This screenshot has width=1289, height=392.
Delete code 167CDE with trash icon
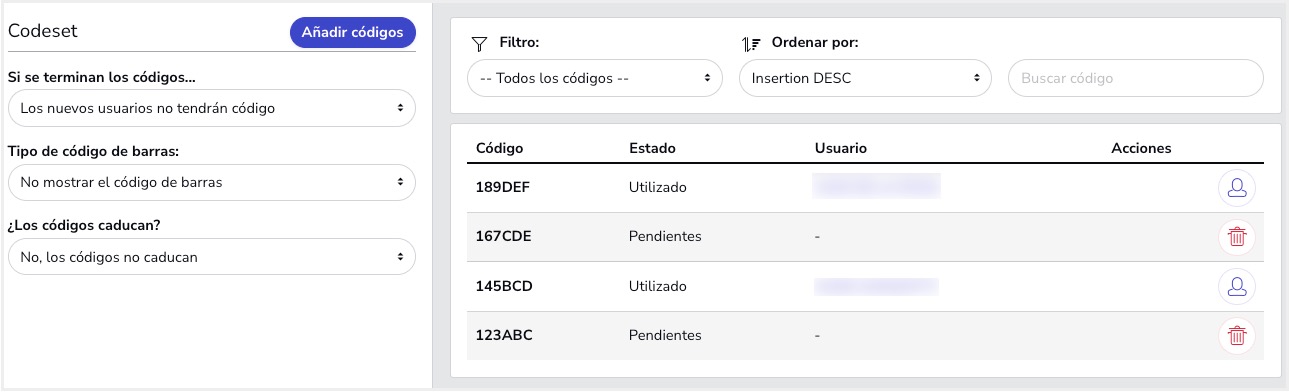(1237, 237)
